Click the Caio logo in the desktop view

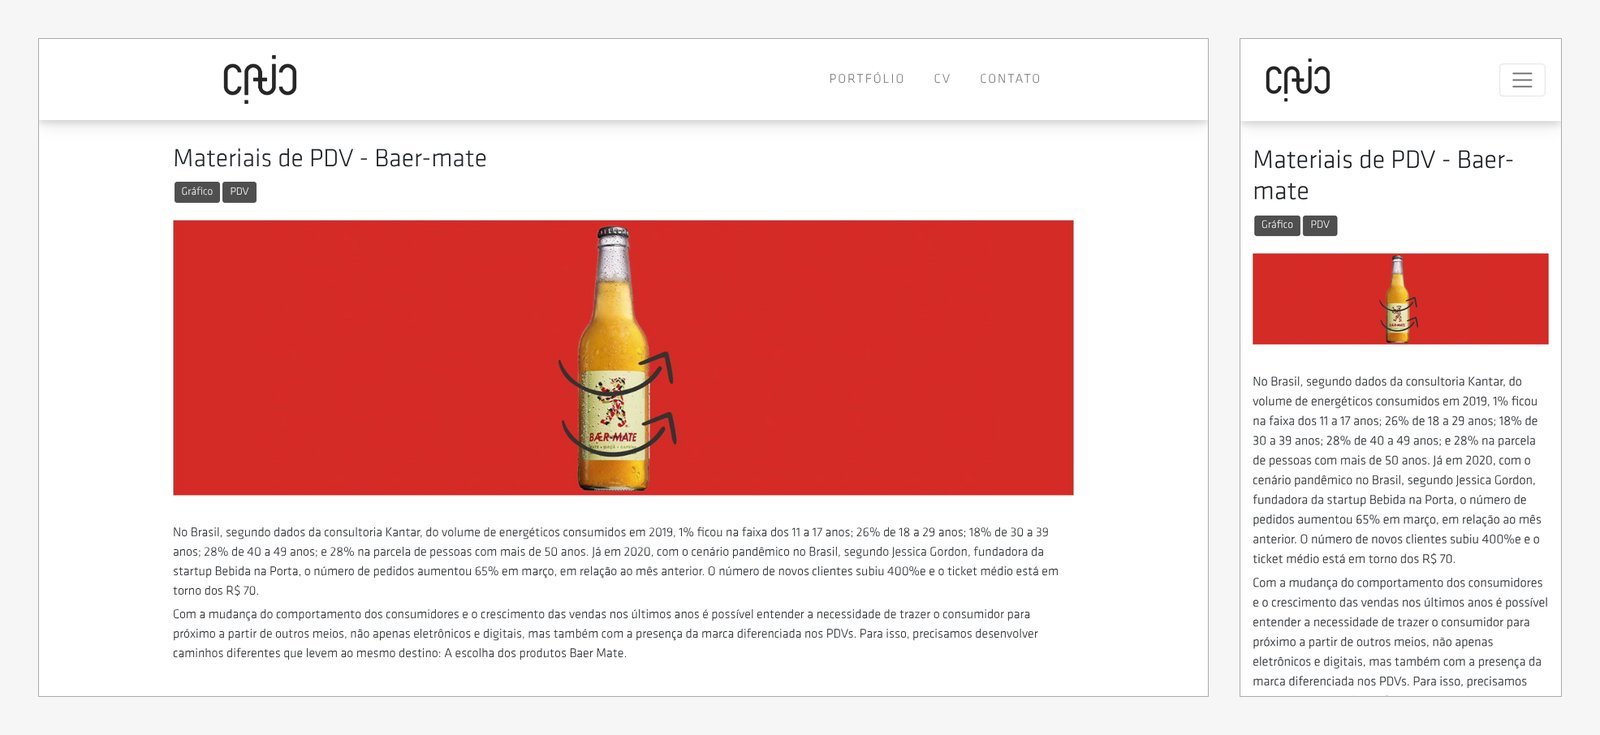point(260,80)
